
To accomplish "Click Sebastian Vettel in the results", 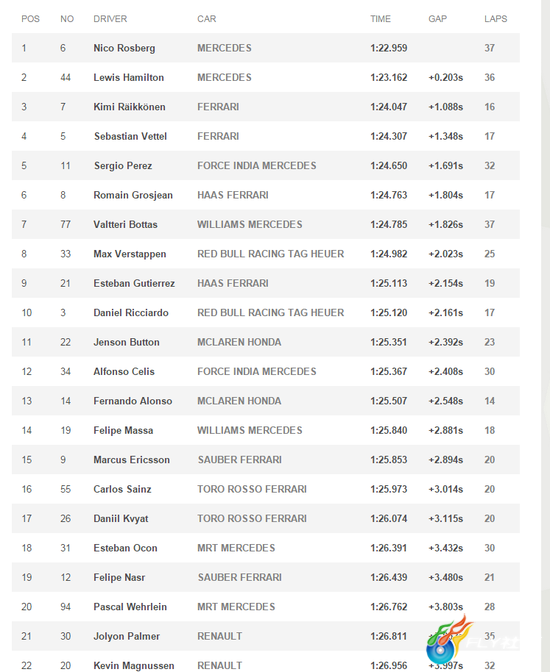I will (130, 136).
